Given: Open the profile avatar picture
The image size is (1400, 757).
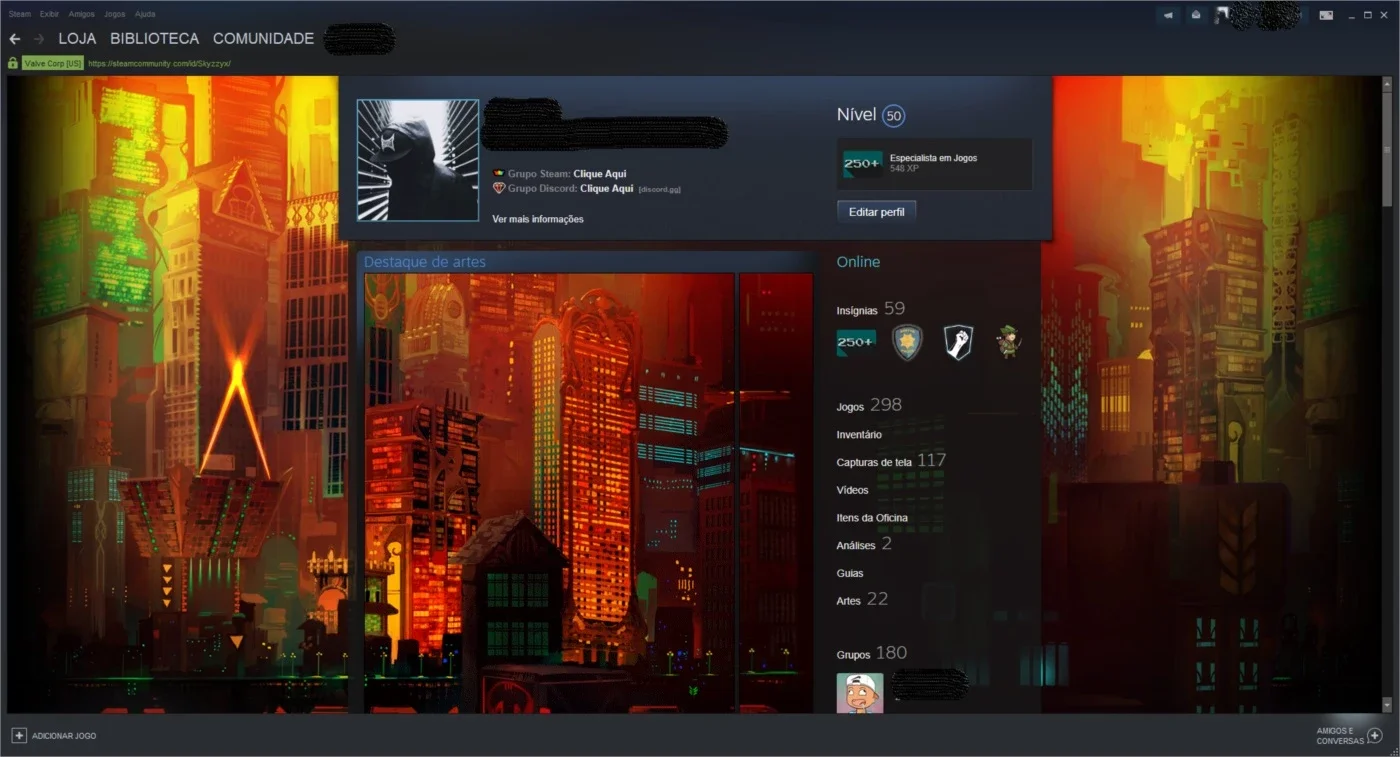Looking at the screenshot, I should click(418, 160).
